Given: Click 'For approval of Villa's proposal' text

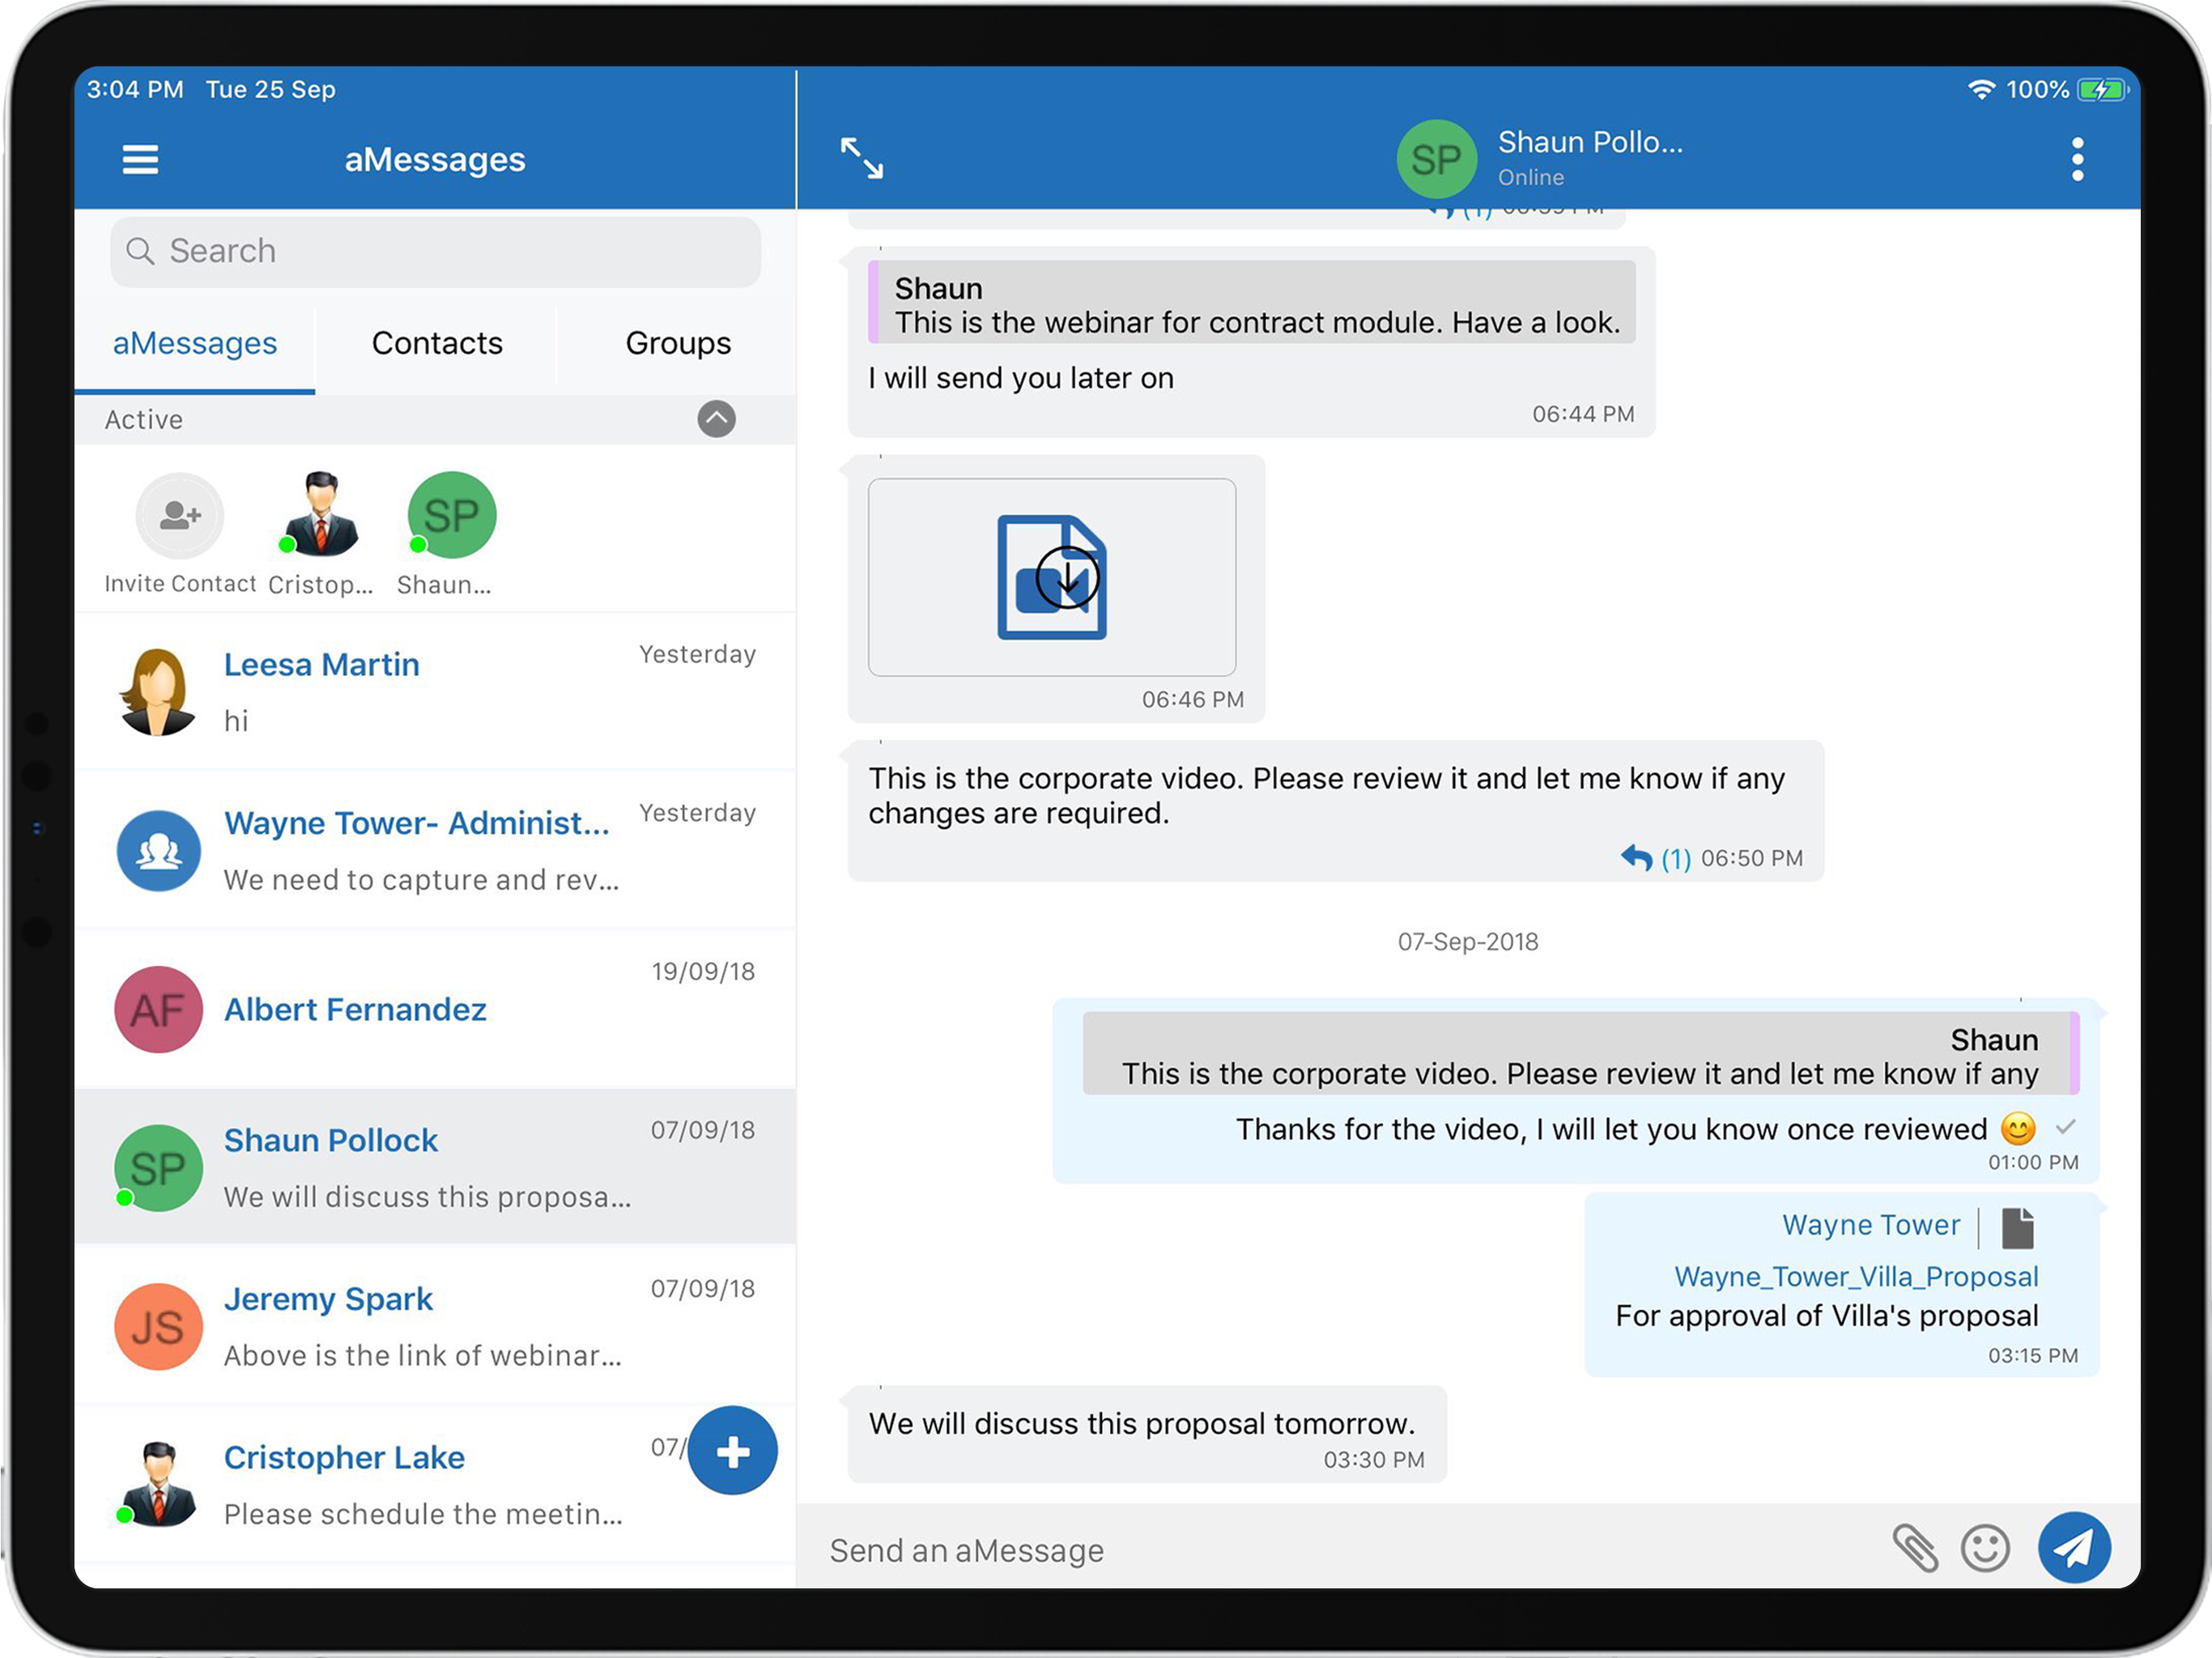Looking at the screenshot, I should tap(1826, 1316).
